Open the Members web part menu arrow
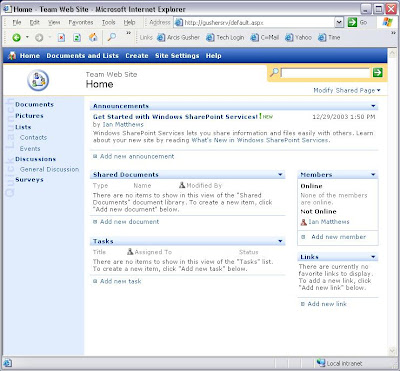400x371 pixels. click(373, 174)
